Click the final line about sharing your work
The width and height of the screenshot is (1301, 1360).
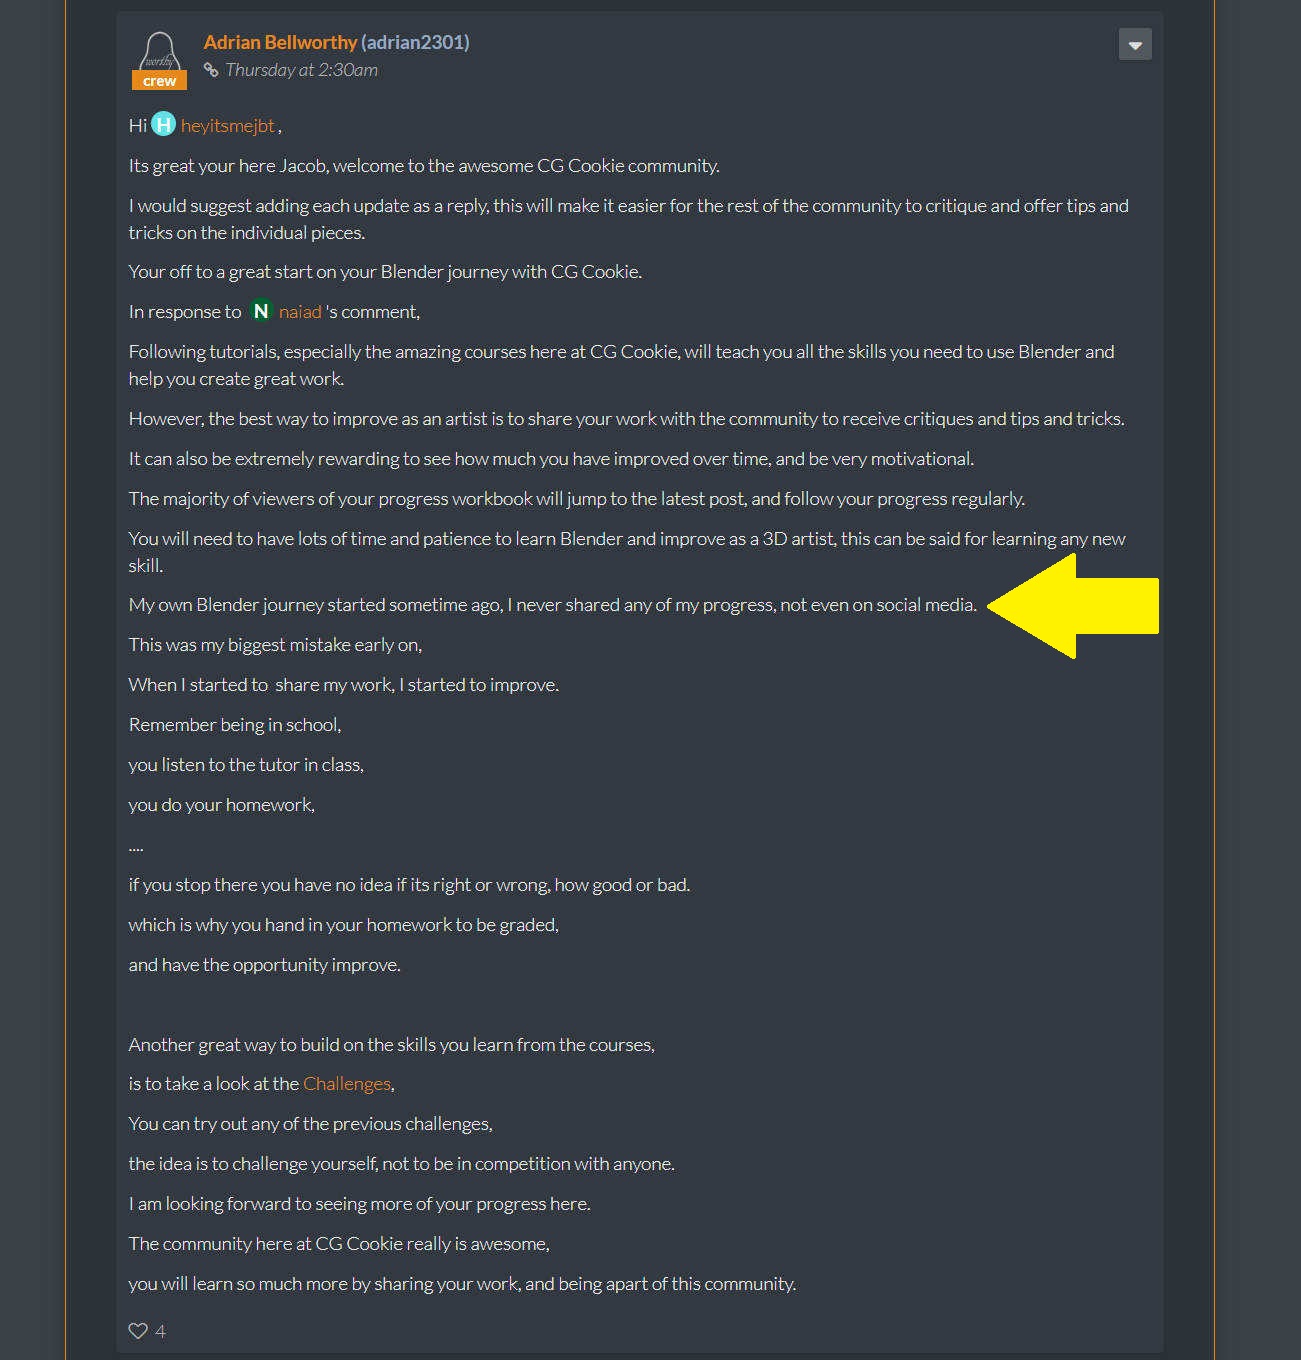pyautogui.click(x=462, y=1284)
